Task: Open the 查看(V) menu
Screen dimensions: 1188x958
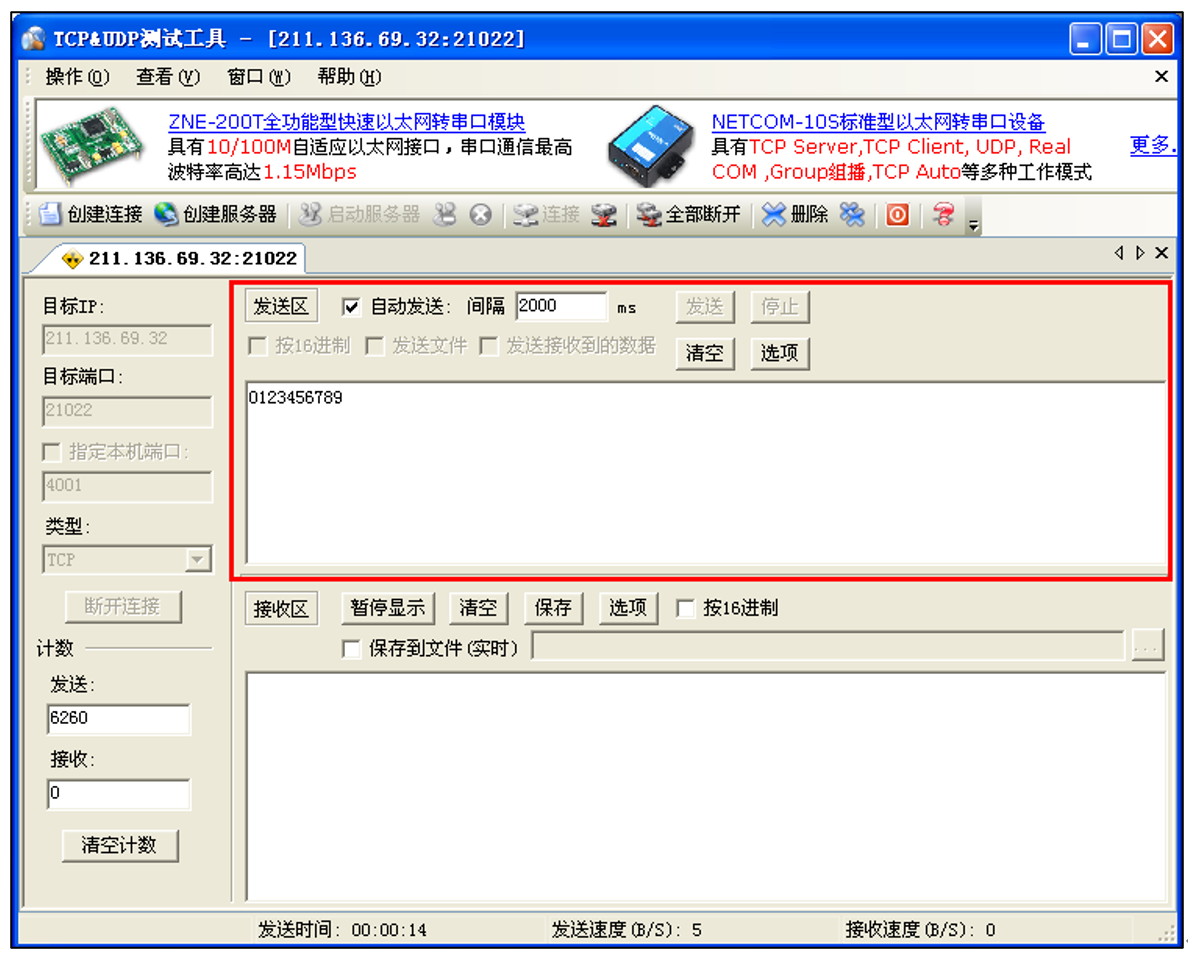Action: point(167,77)
